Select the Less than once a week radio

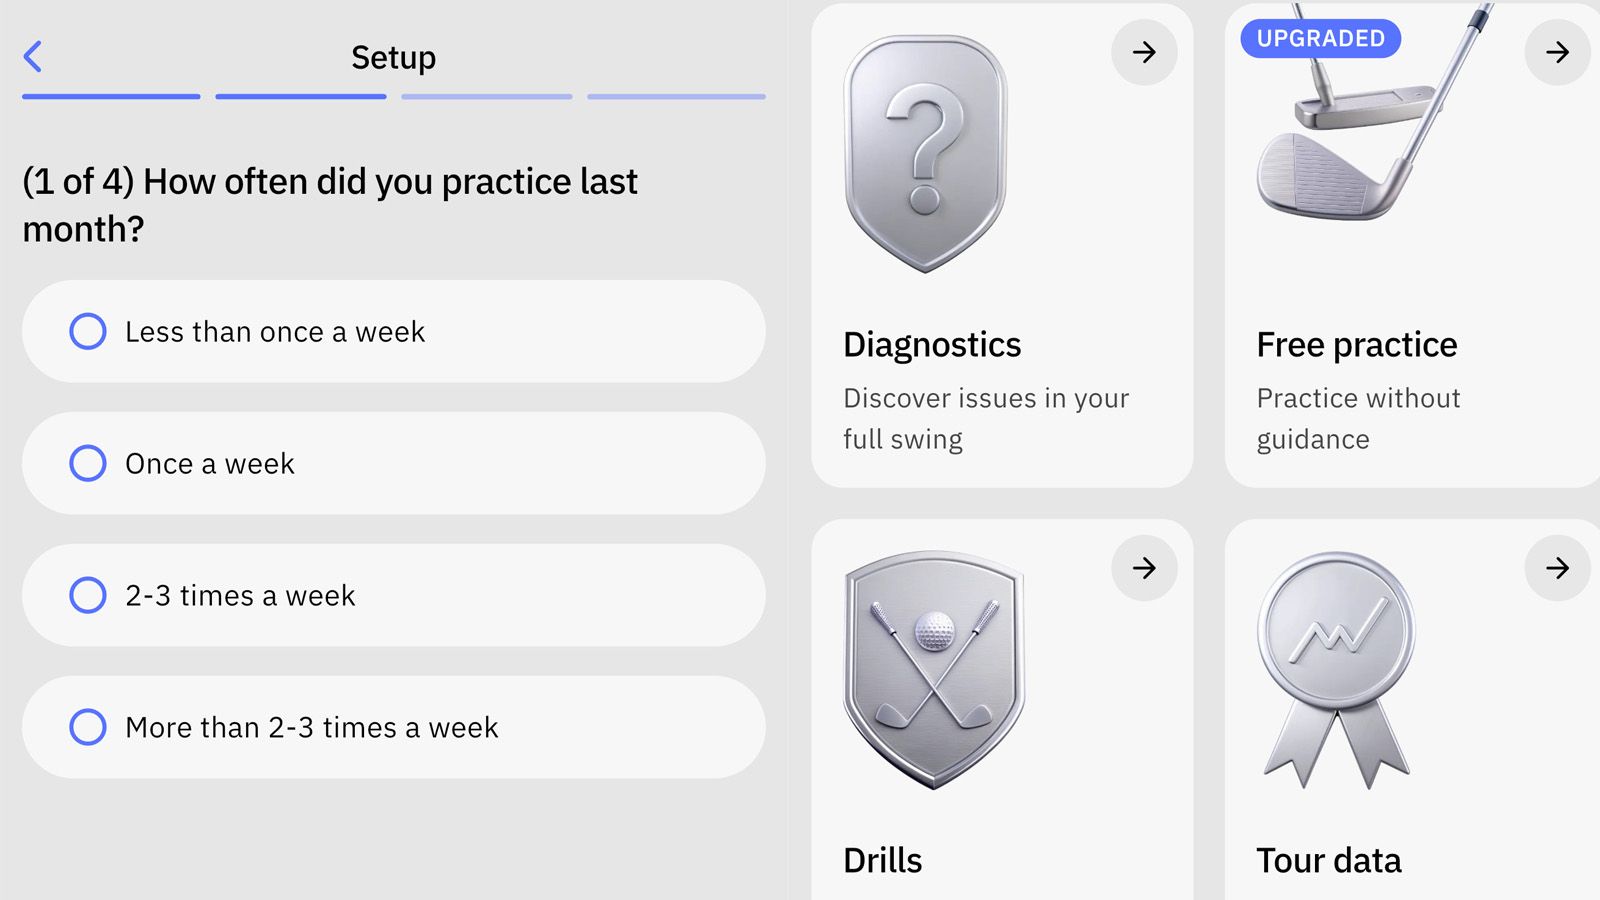[88, 331]
